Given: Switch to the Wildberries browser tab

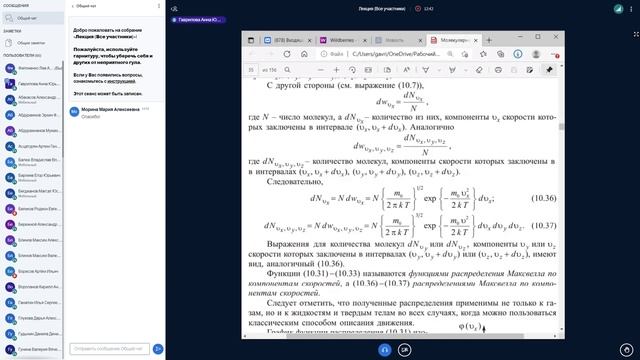Looking at the screenshot, I should [x=343, y=40].
